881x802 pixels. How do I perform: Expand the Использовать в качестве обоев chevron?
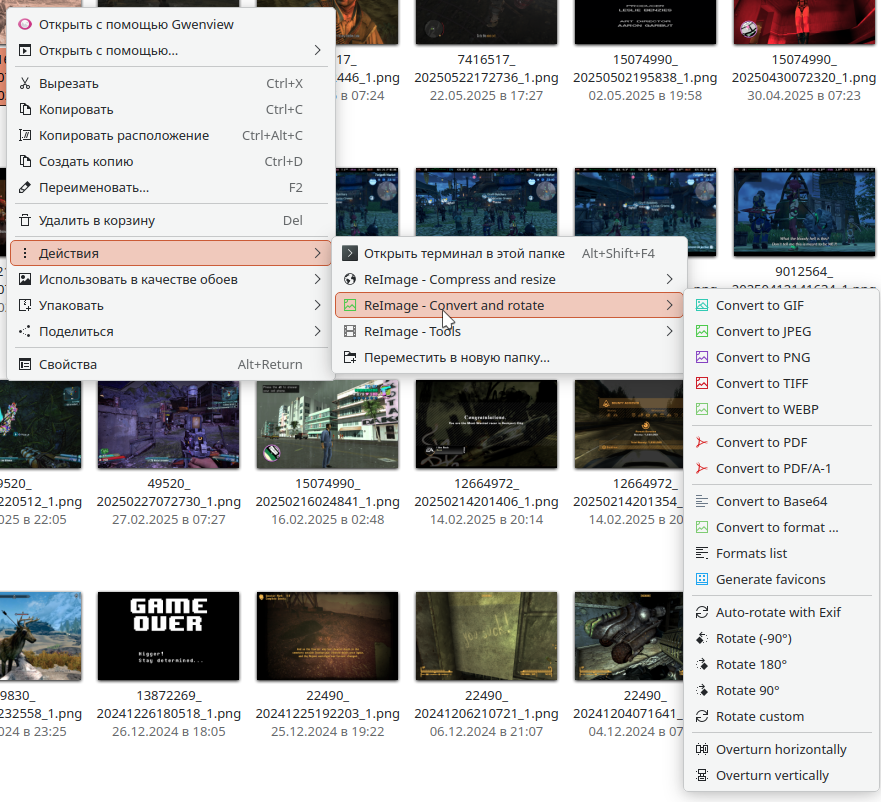pos(317,279)
